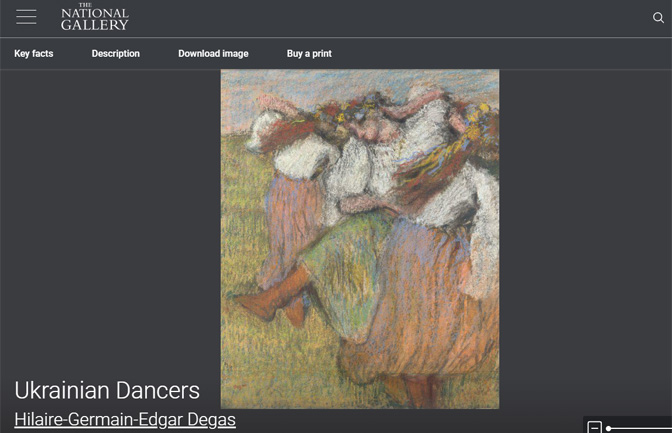The image size is (672, 433).
Task: Choose the Buy a print option
Action: [309, 54]
